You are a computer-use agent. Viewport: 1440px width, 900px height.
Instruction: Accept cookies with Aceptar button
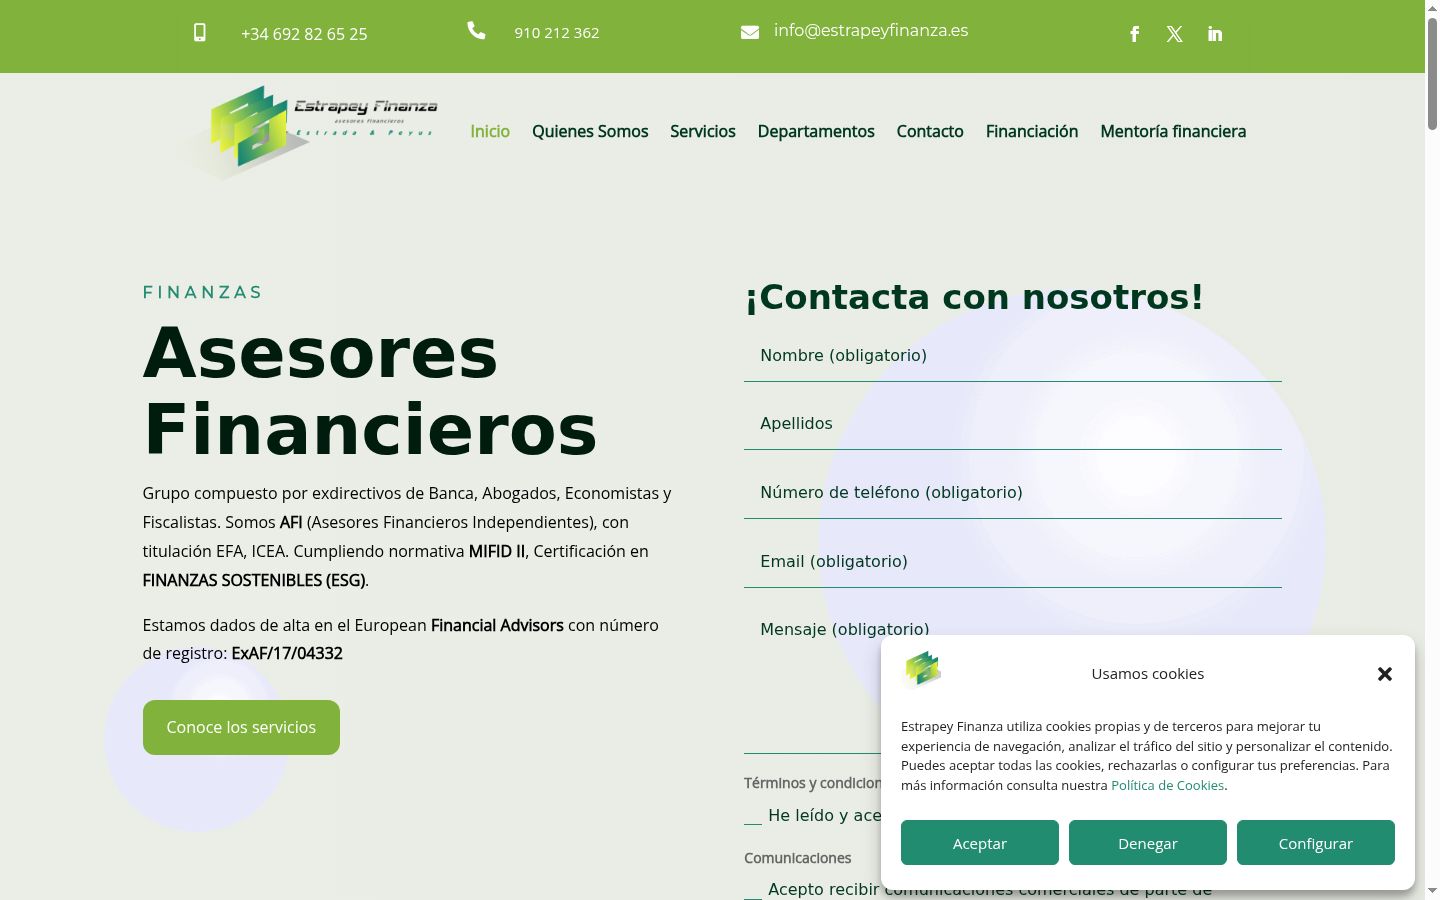tap(980, 843)
